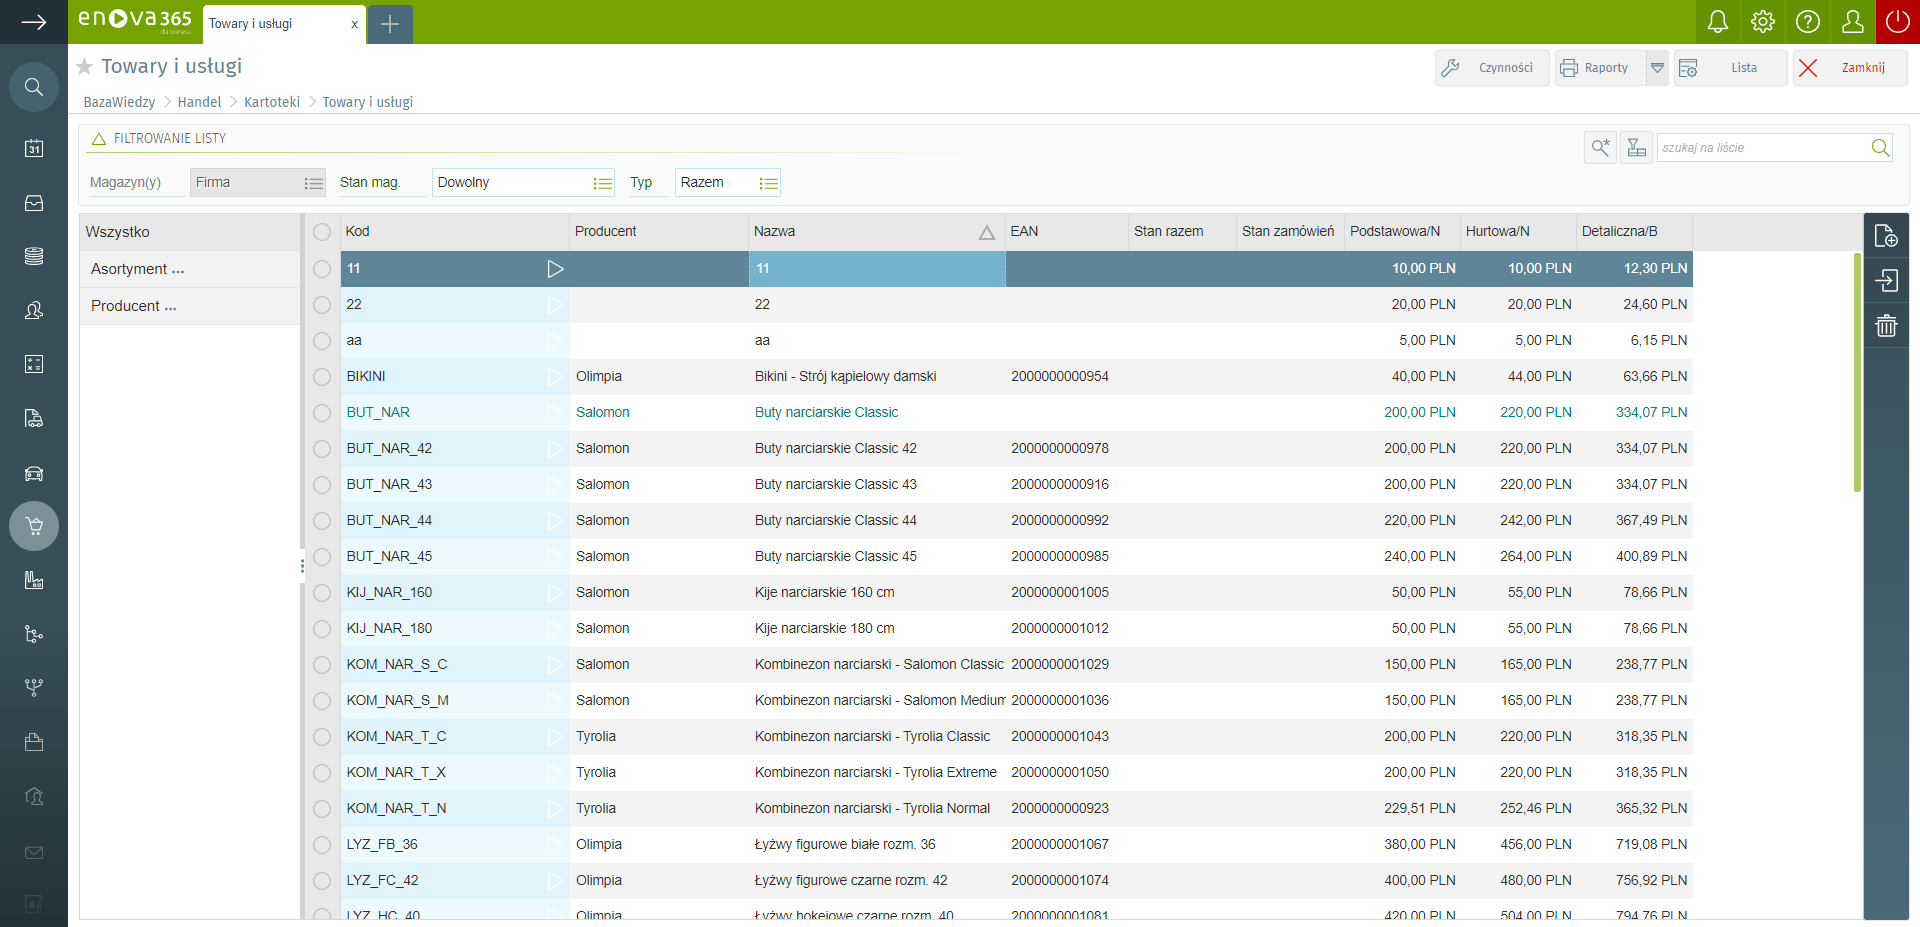1920x927 pixels.
Task: Click the search magnifier in sidebar
Action: [x=34, y=87]
